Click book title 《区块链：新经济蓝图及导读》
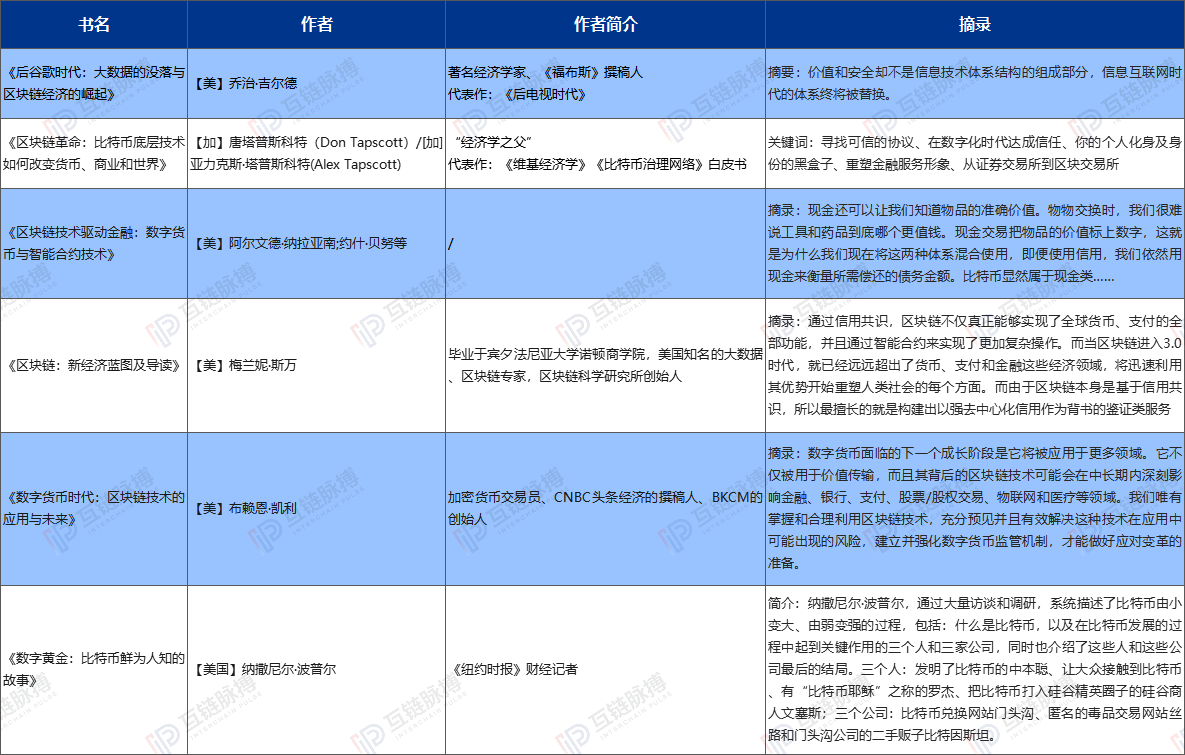 click(94, 365)
